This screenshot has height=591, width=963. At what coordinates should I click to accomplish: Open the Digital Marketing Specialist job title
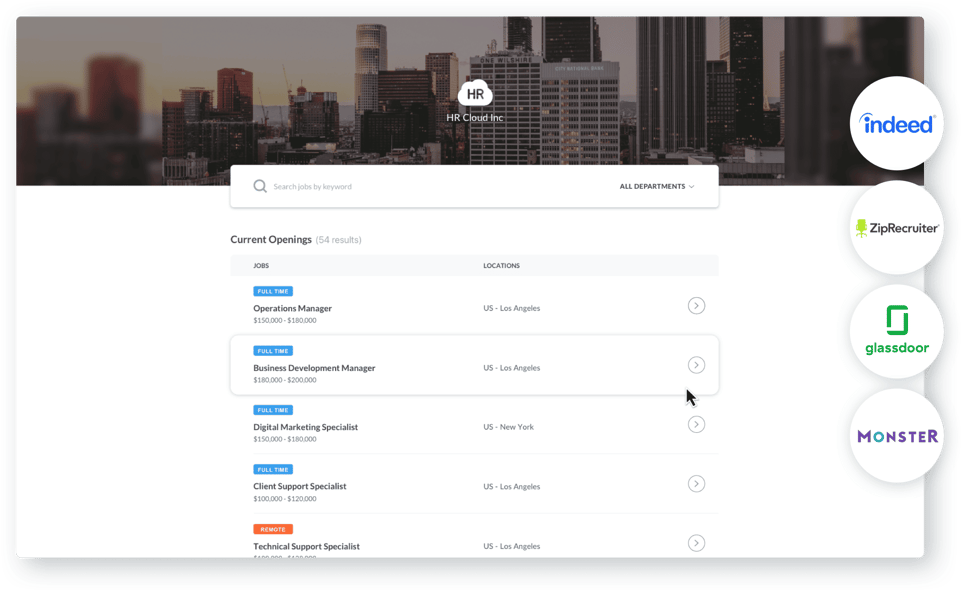point(305,427)
